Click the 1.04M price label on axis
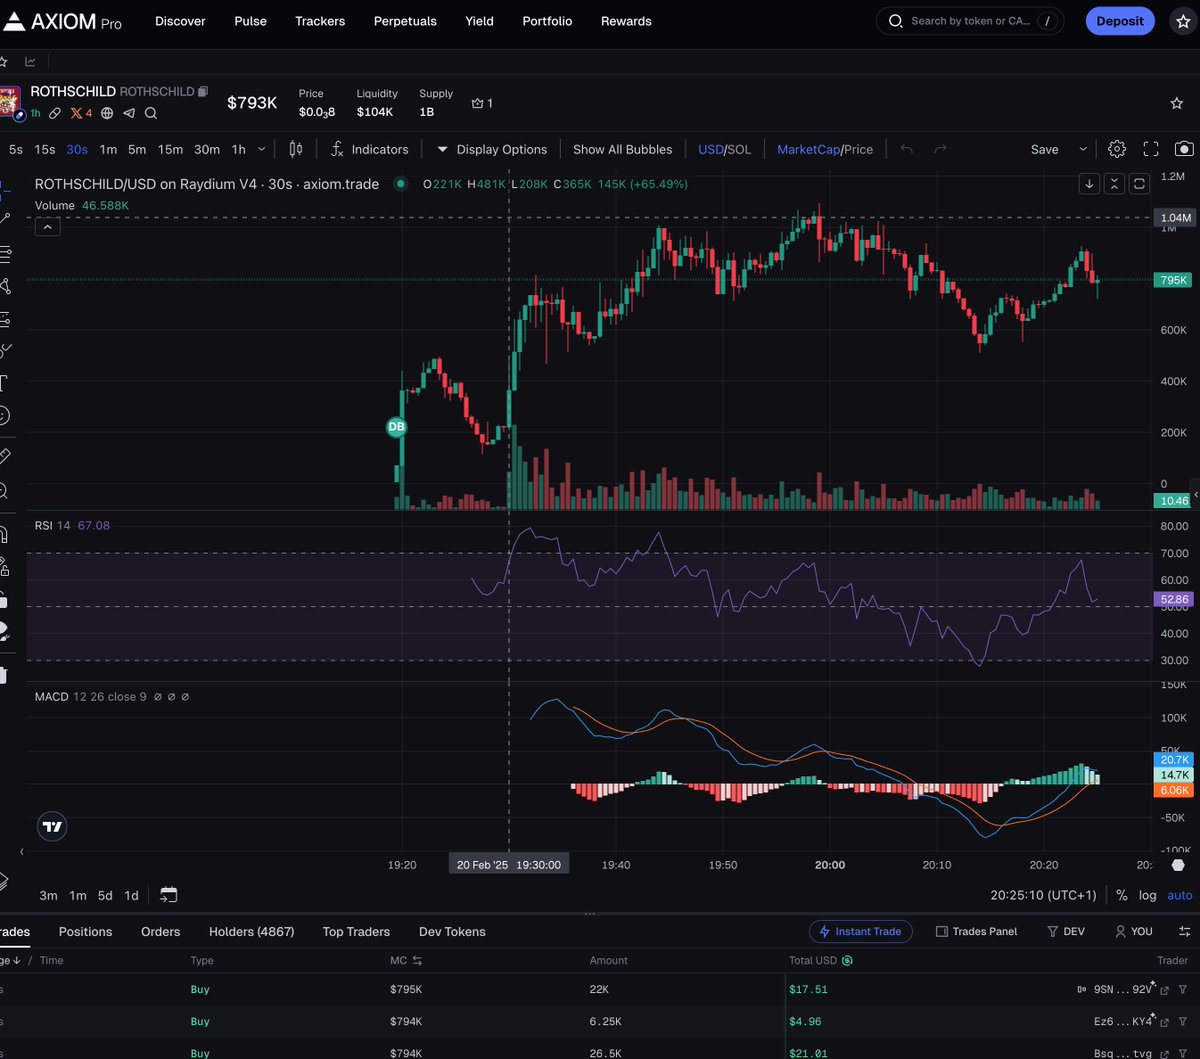Image resolution: width=1200 pixels, height=1059 pixels. [1175, 217]
